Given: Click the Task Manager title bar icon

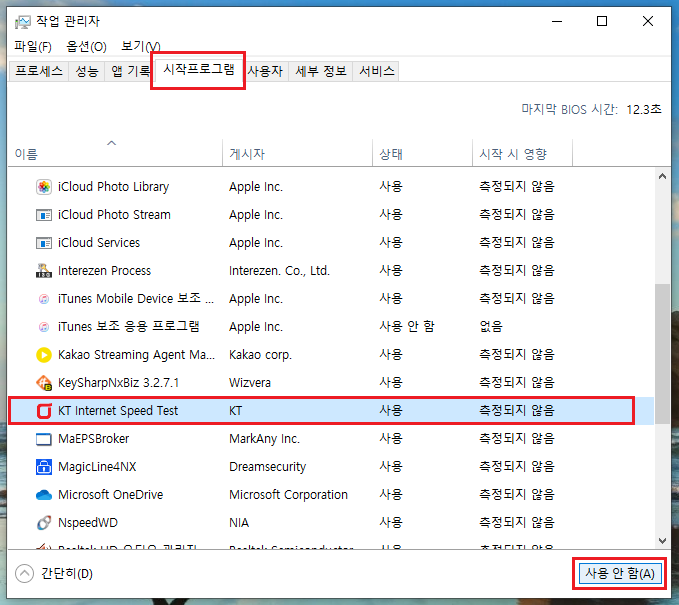Looking at the screenshot, I should (23, 22).
